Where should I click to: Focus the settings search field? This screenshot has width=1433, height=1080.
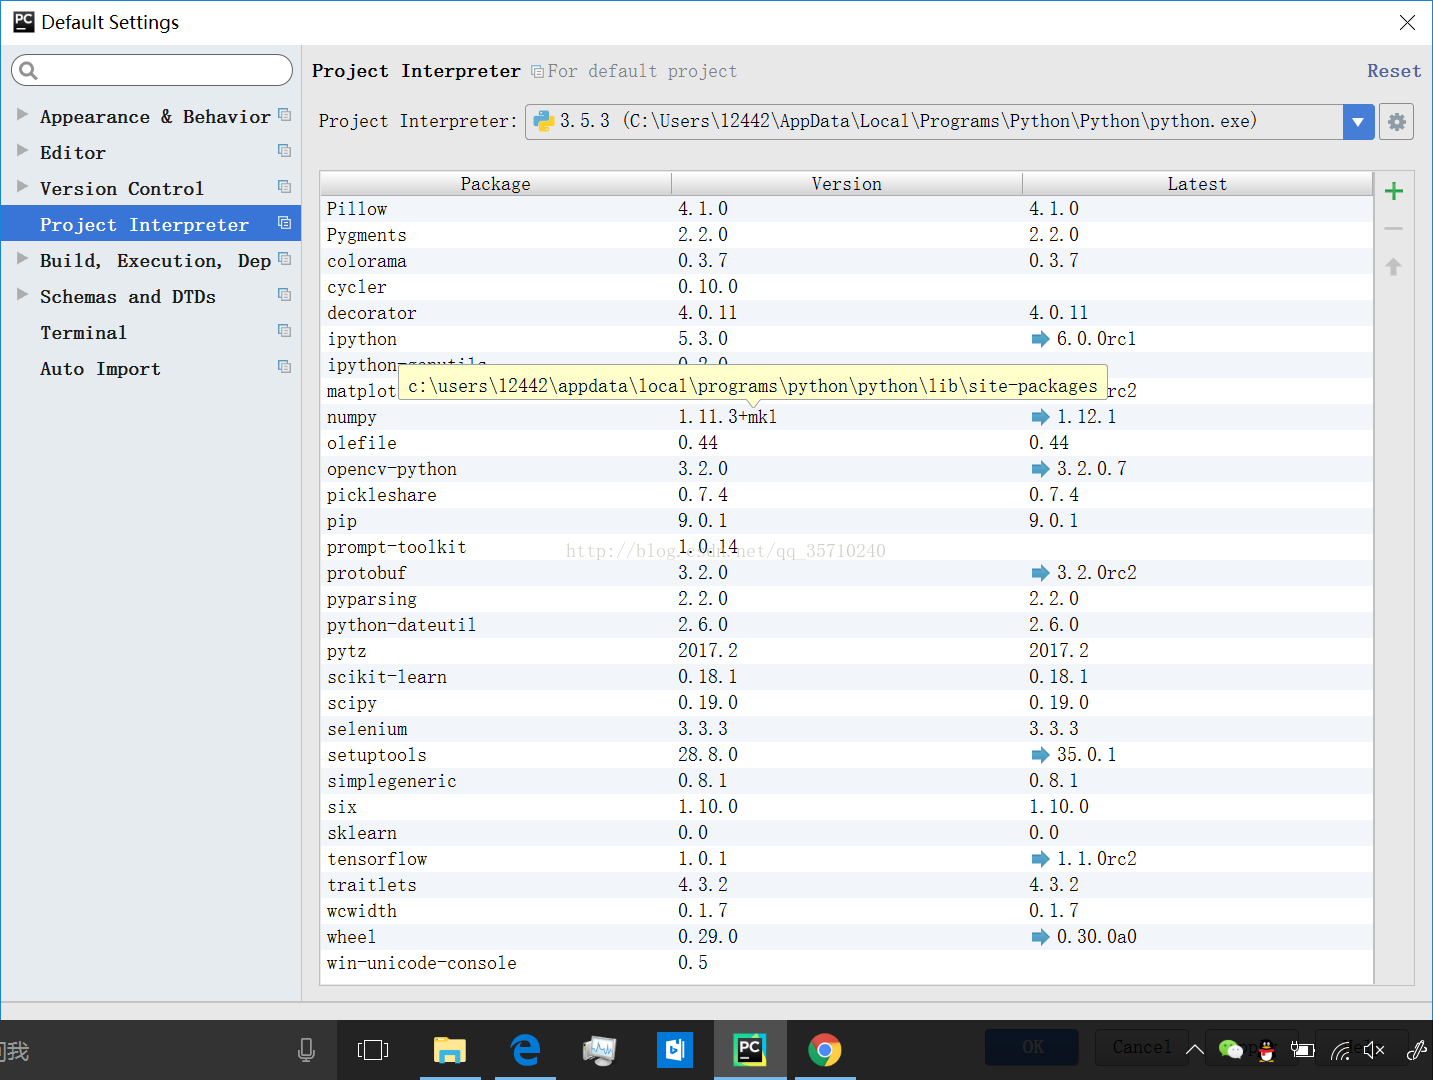[152, 70]
